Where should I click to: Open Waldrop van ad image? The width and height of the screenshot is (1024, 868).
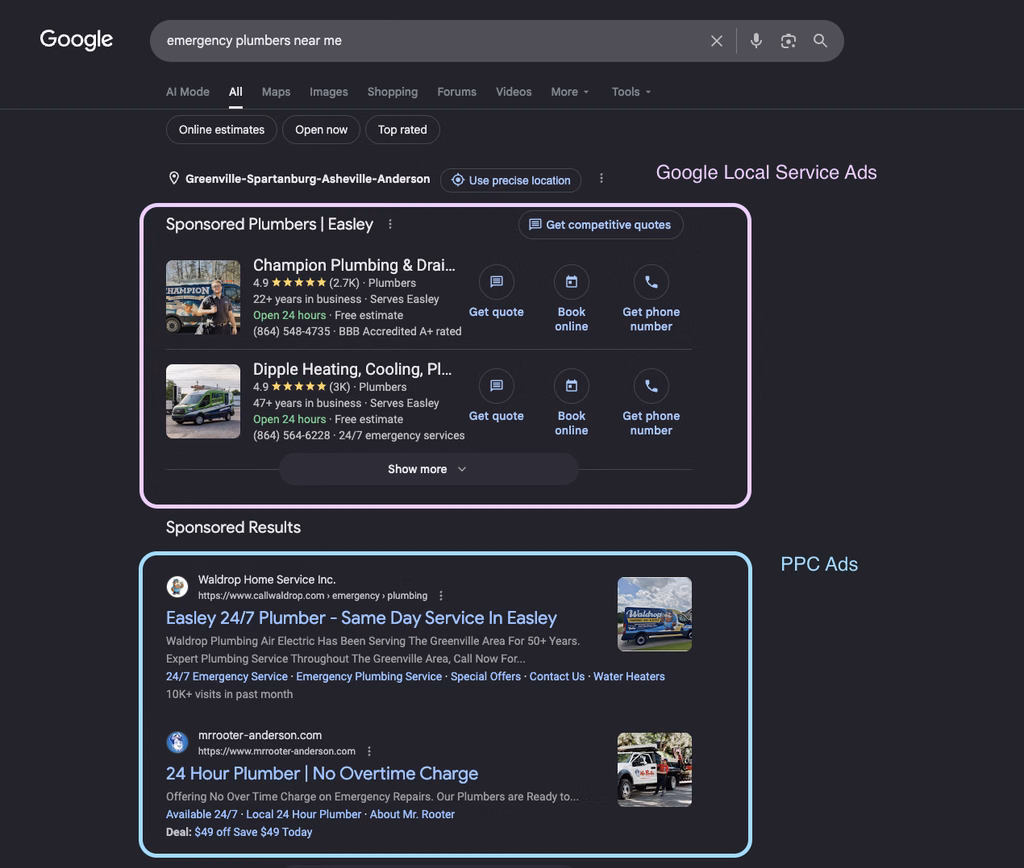tap(654, 614)
